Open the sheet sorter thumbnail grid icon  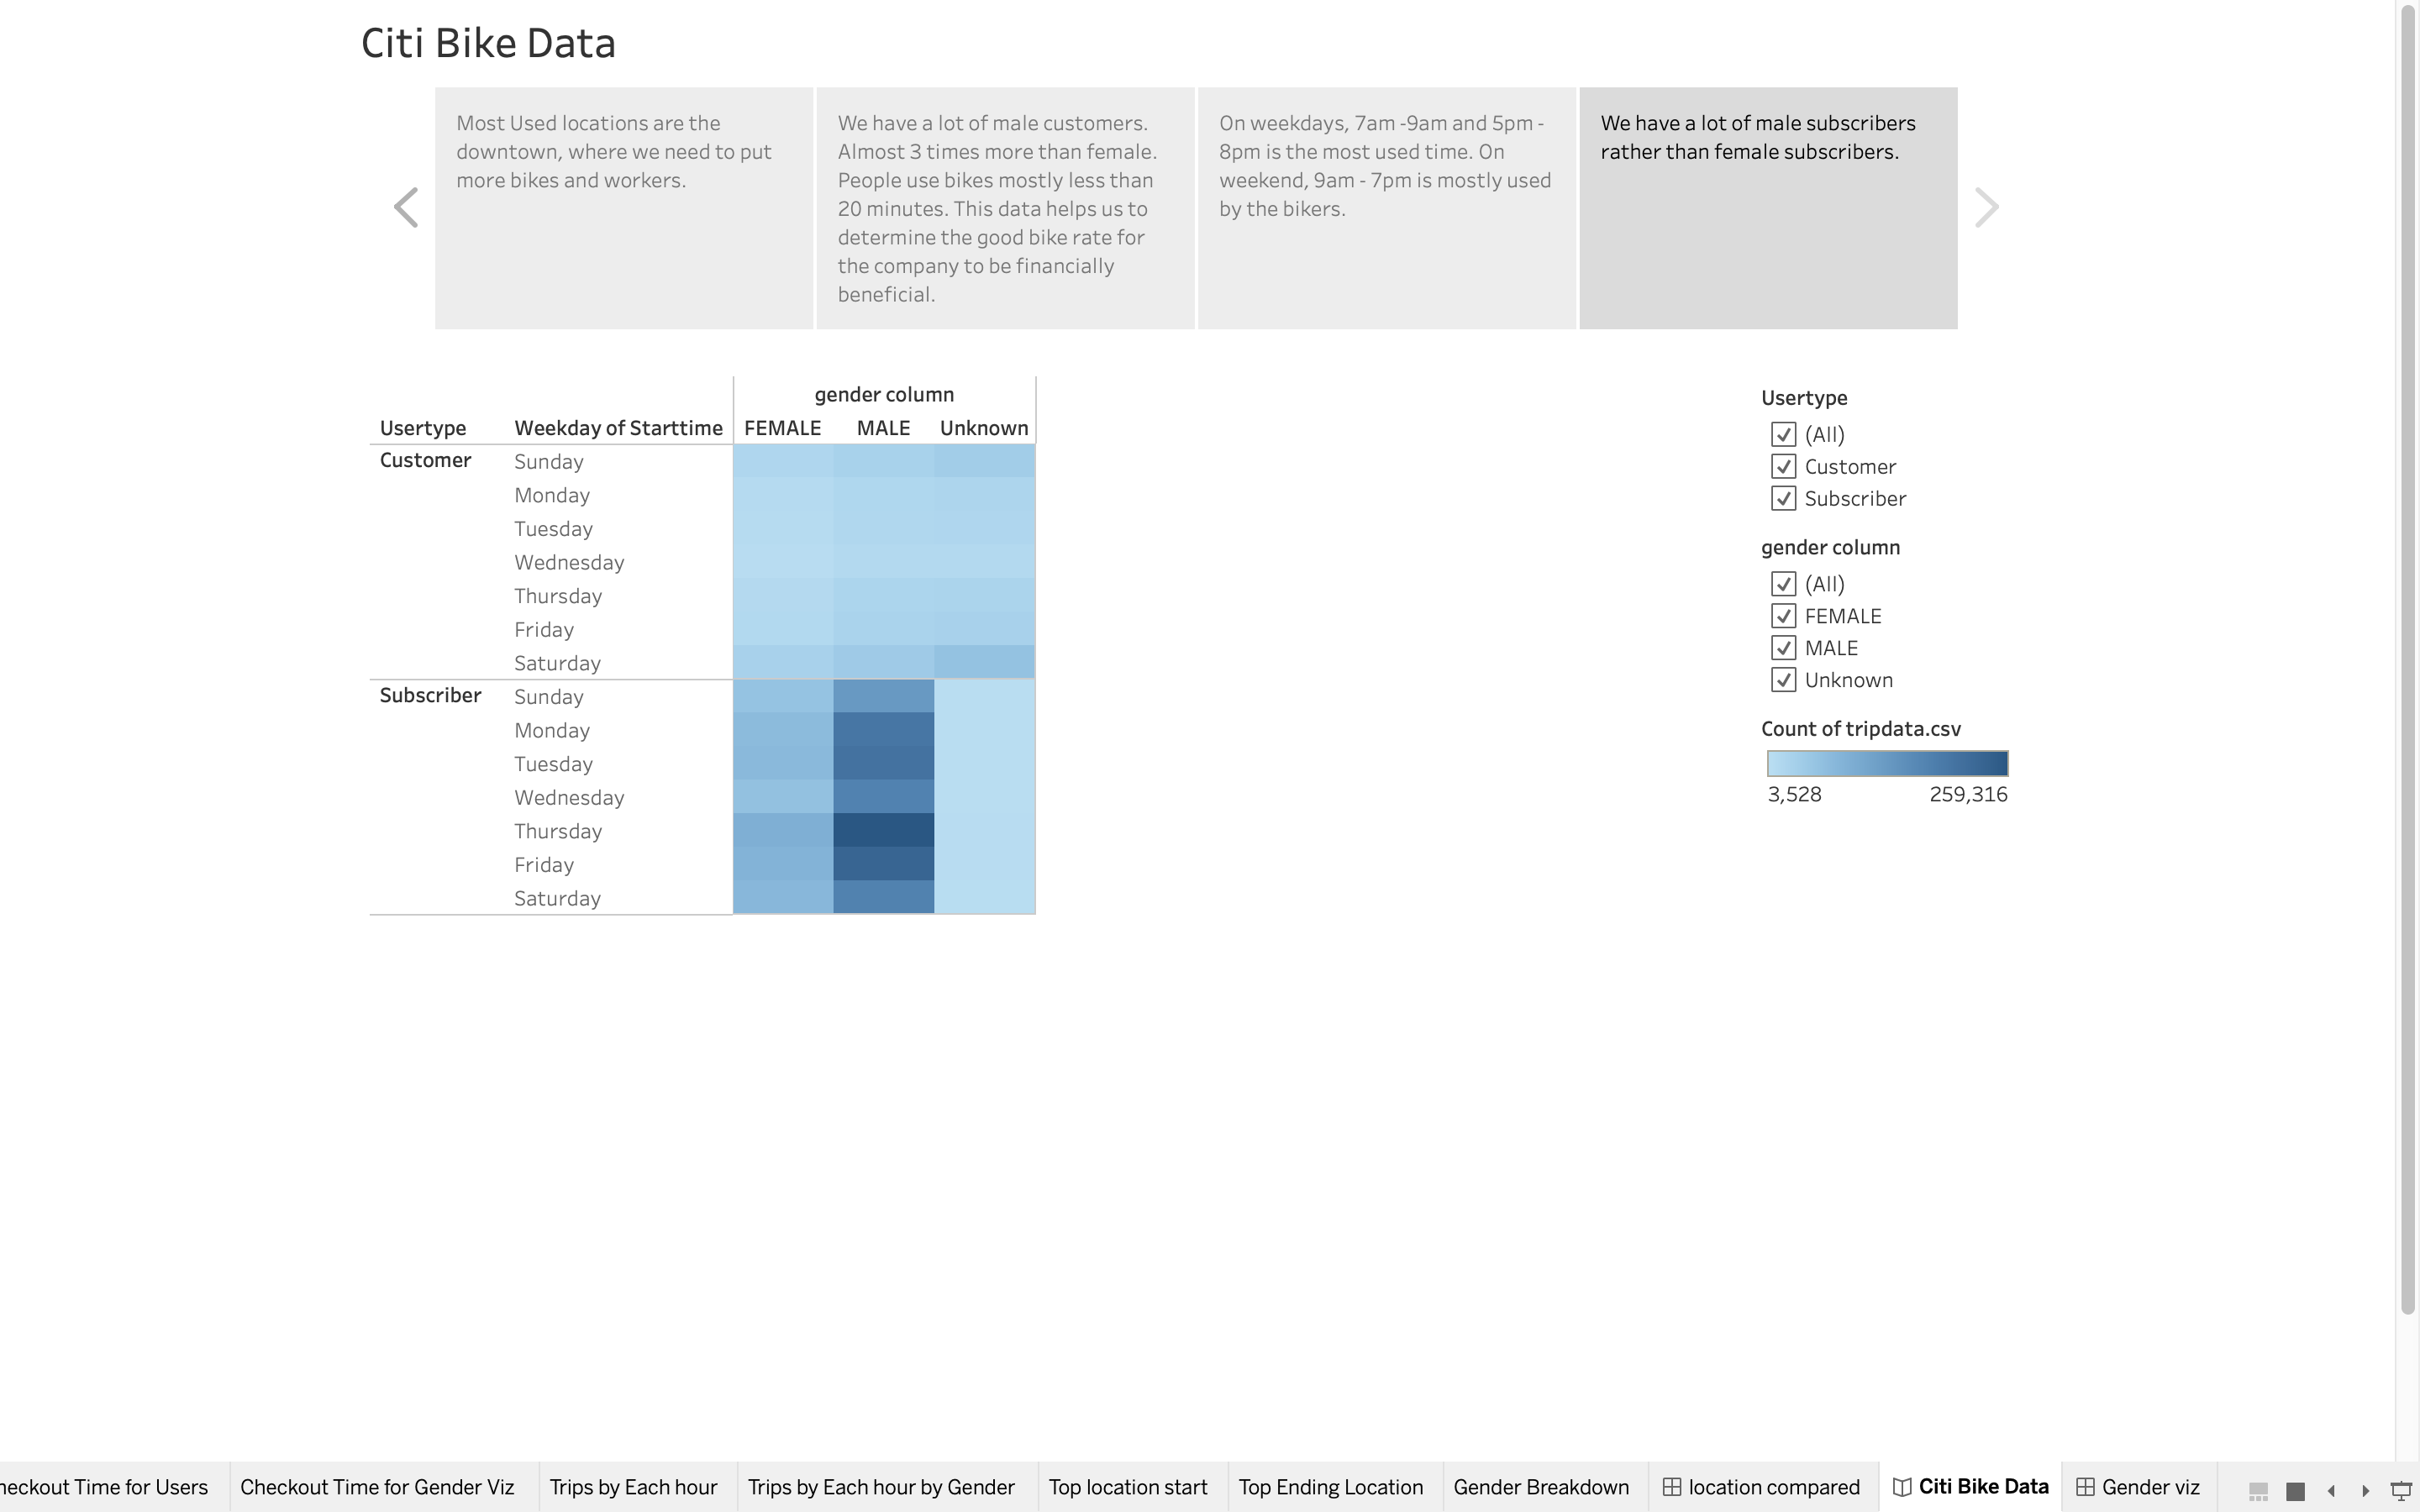(2297, 1490)
